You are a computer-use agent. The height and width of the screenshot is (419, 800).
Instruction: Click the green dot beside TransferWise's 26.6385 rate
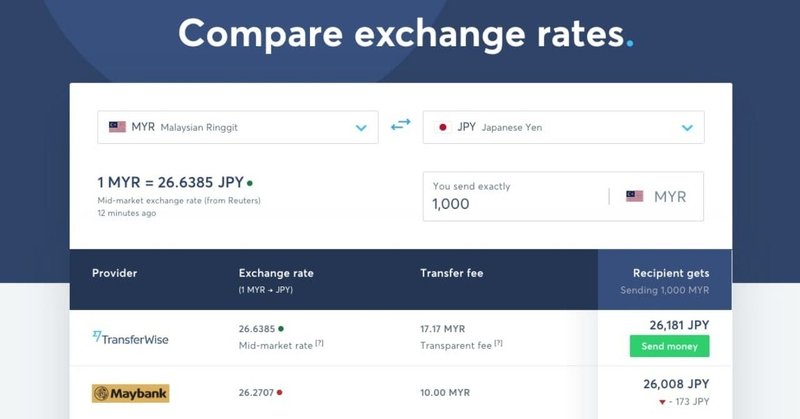[281, 329]
